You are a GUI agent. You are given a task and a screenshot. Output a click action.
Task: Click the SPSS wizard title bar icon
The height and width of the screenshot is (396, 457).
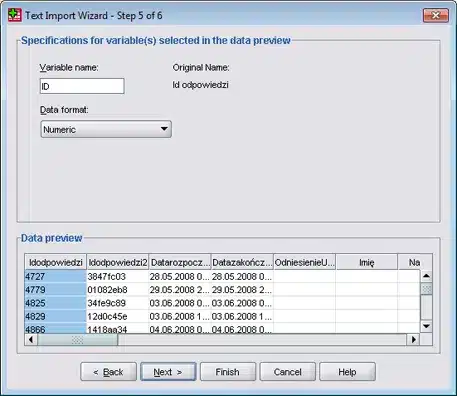coord(14,16)
